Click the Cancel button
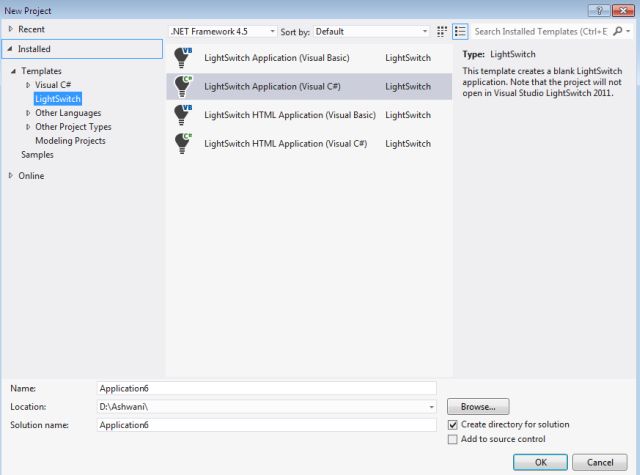The width and height of the screenshot is (640, 475). tap(600, 462)
